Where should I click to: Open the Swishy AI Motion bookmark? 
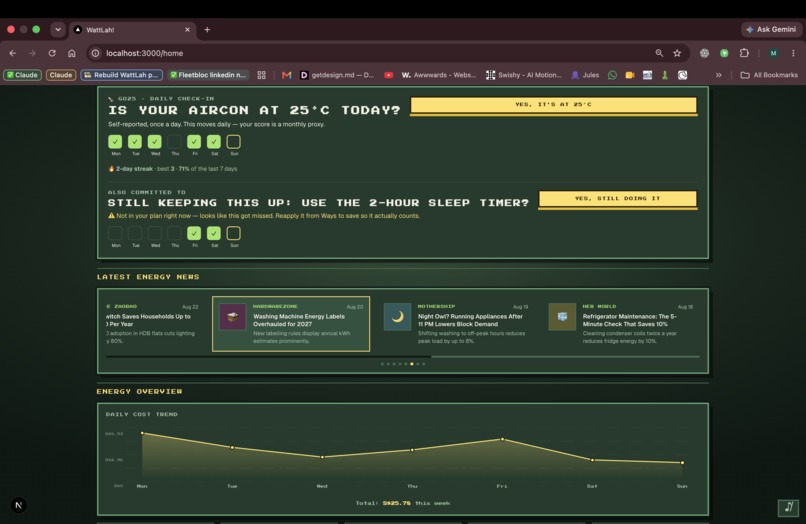524,75
